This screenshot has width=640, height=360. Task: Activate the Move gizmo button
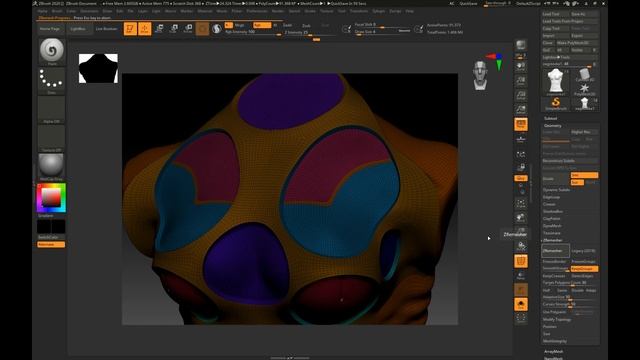coord(159,29)
